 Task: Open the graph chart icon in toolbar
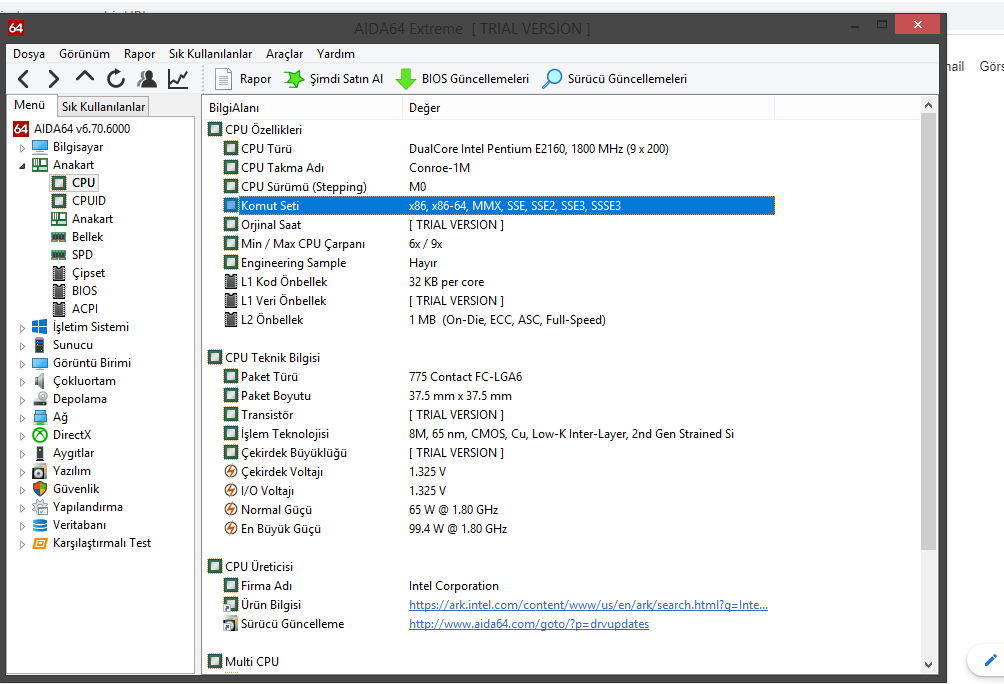[178, 79]
